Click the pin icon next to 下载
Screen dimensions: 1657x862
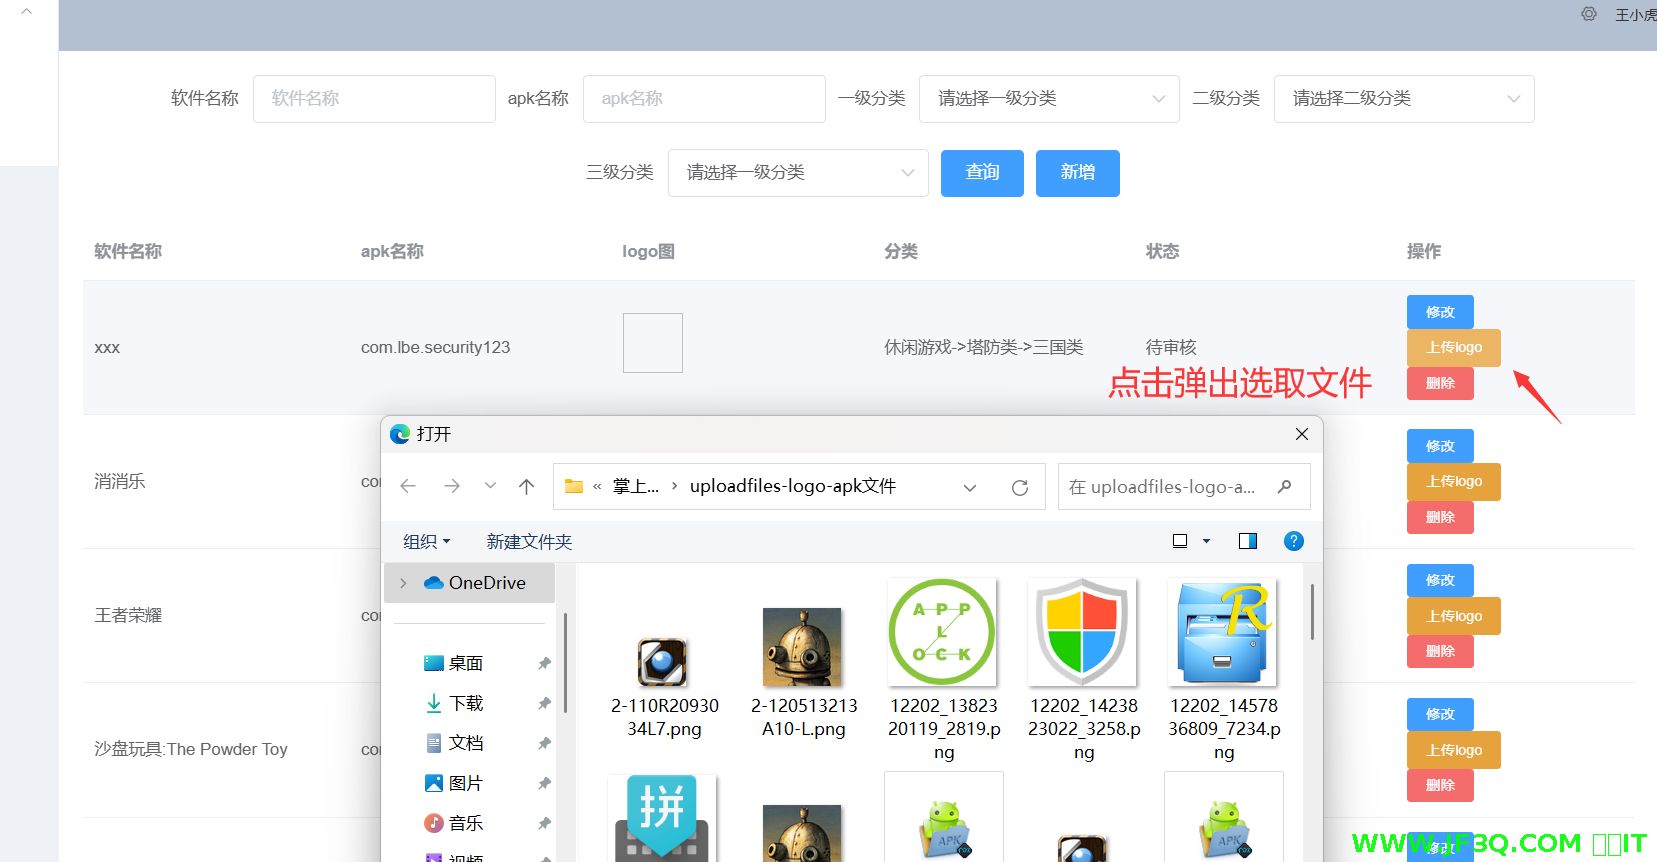[x=544, y=703]
